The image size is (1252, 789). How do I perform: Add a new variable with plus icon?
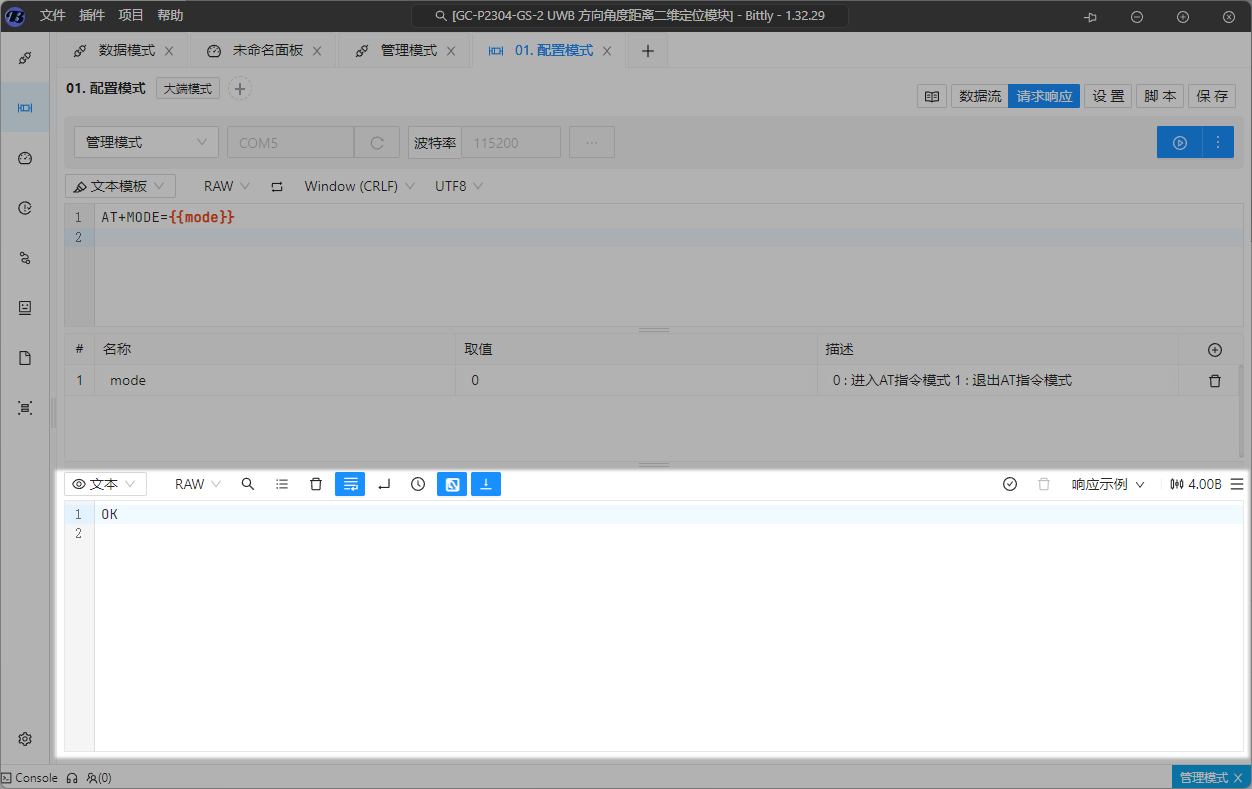[1215, 350]
